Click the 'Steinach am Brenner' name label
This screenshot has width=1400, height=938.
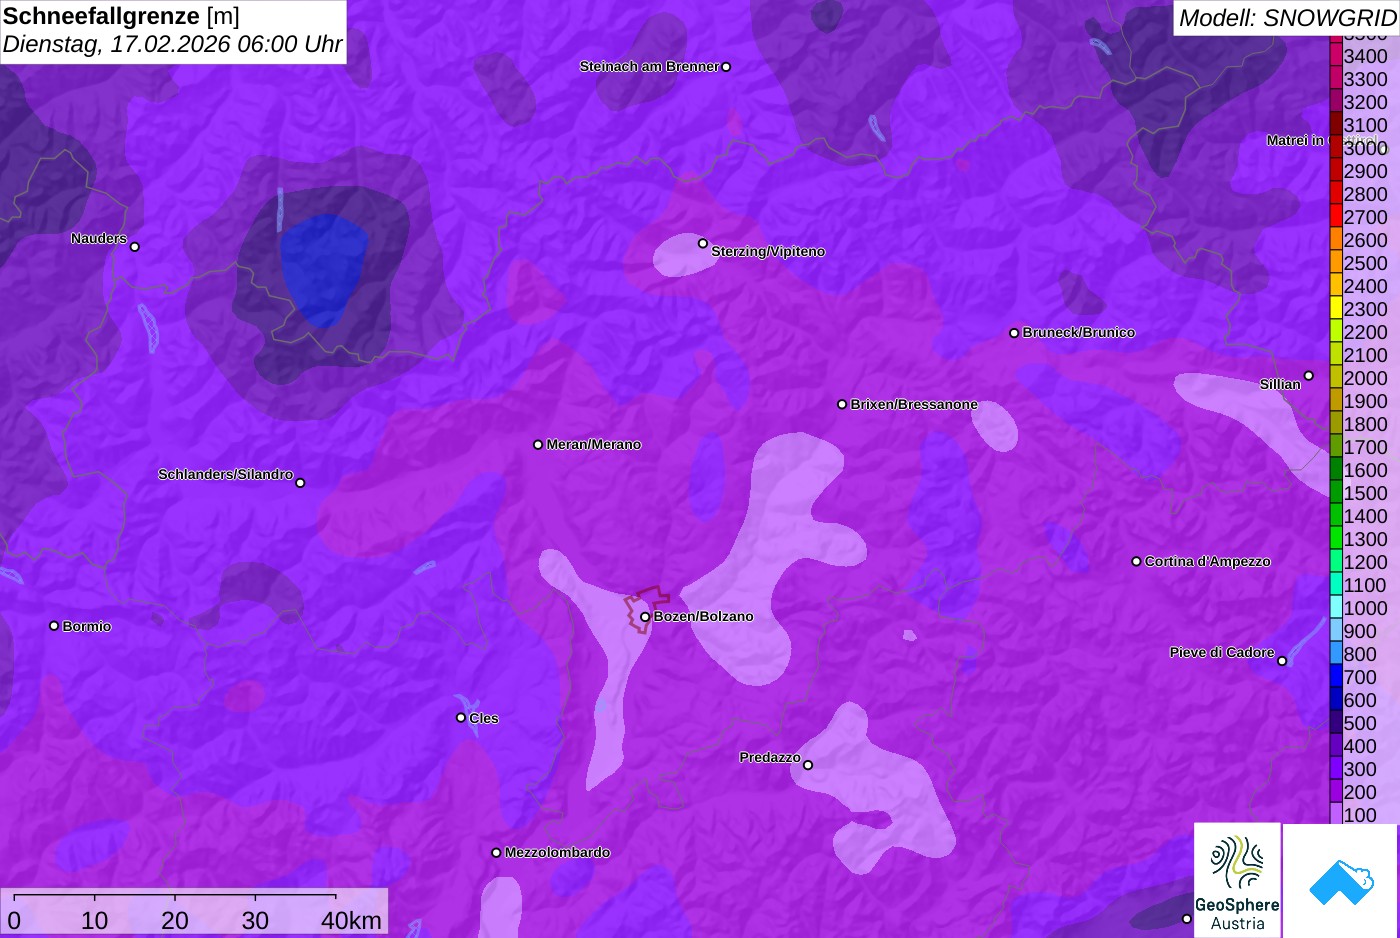[649, 67]
